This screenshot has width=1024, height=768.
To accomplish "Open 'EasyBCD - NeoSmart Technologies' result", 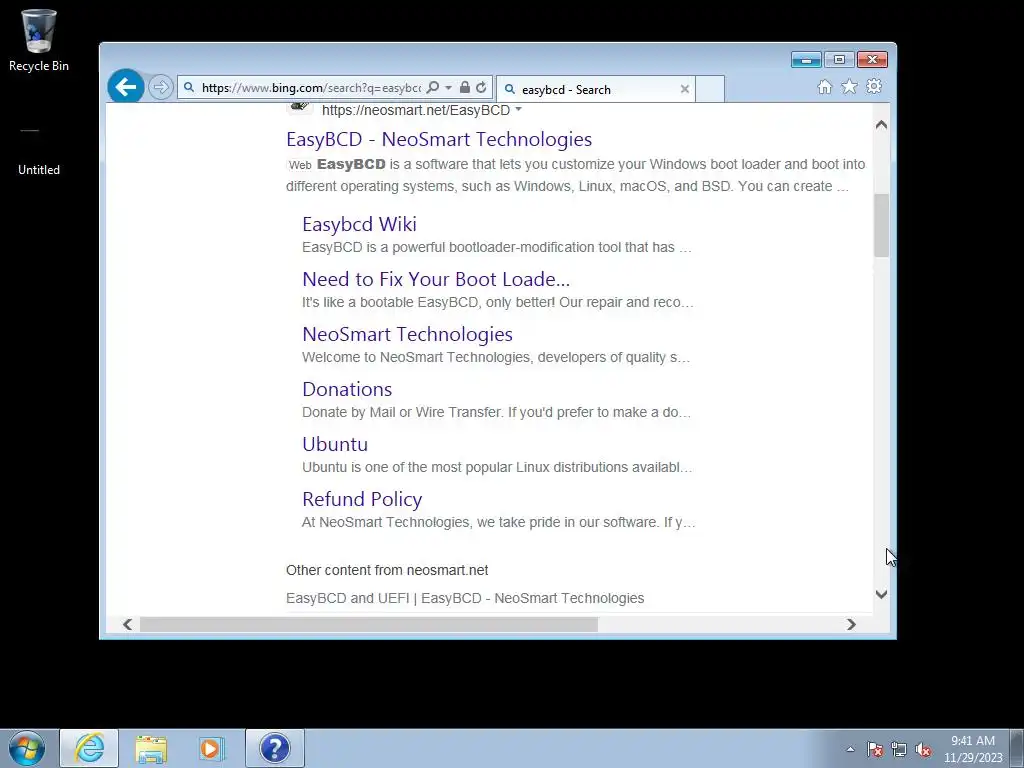I will (x=439, y=139).
